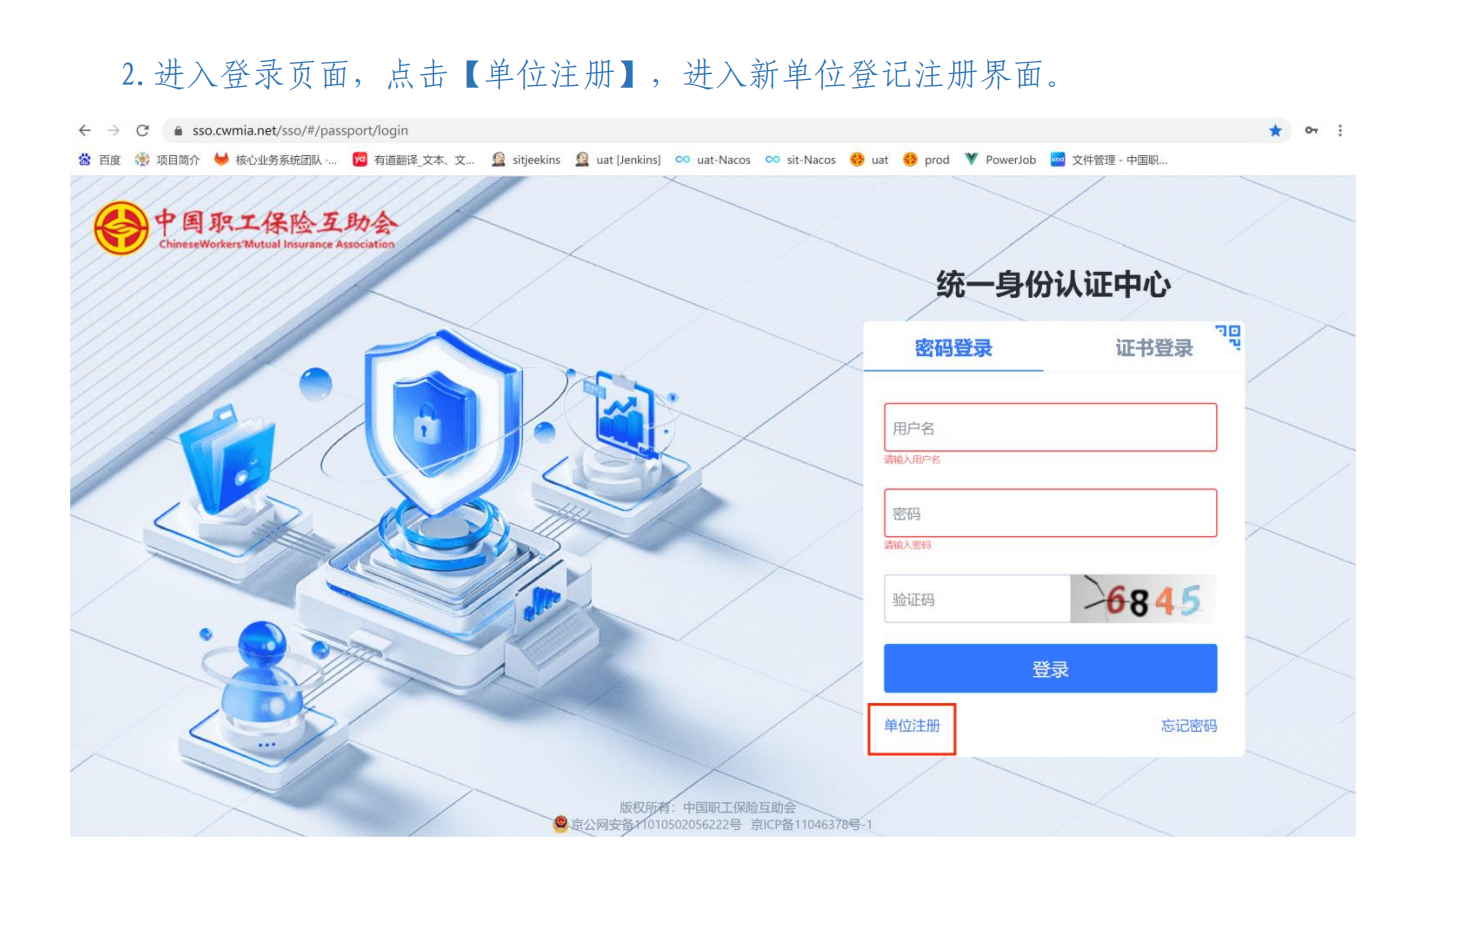
Task: Click the 百度 bookmark
Action: [100, 160]
